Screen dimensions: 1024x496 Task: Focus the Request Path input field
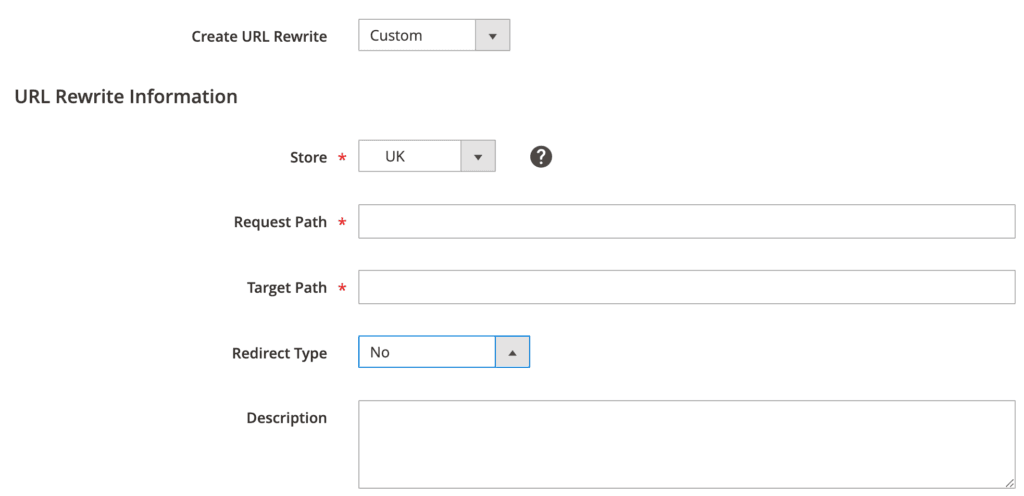[686, 222]
